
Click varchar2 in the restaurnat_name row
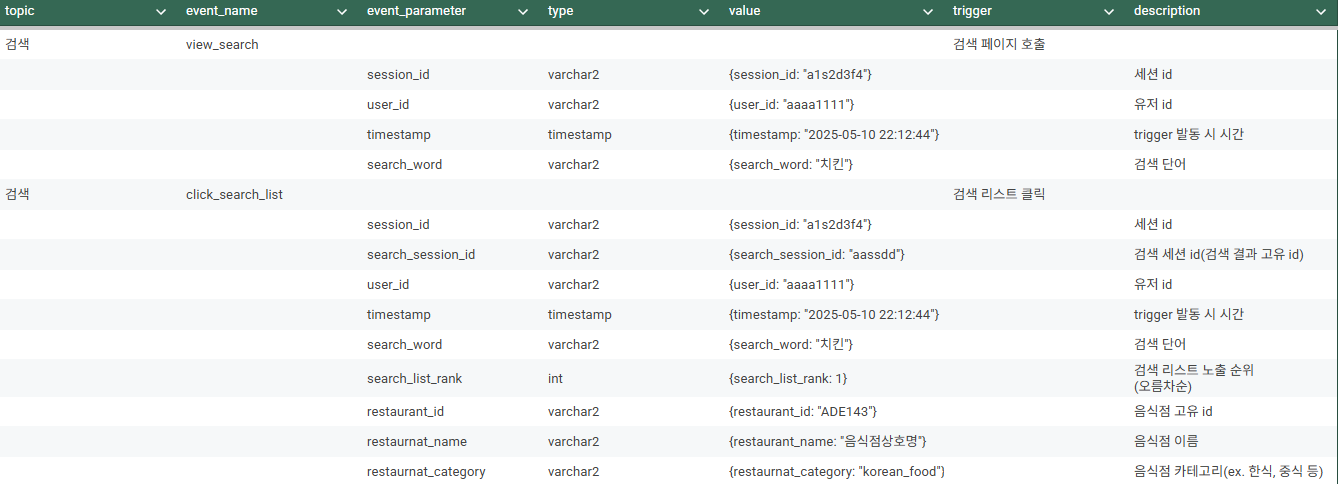[x=574, y=441]
